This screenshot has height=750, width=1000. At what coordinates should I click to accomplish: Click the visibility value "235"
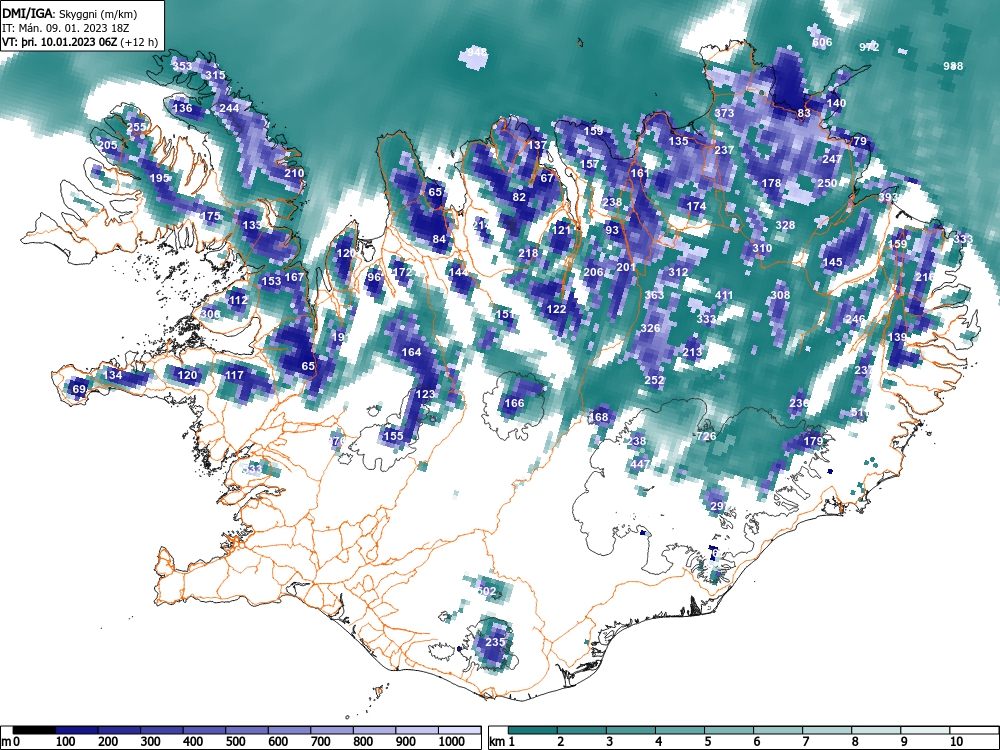tap(495, 642)
